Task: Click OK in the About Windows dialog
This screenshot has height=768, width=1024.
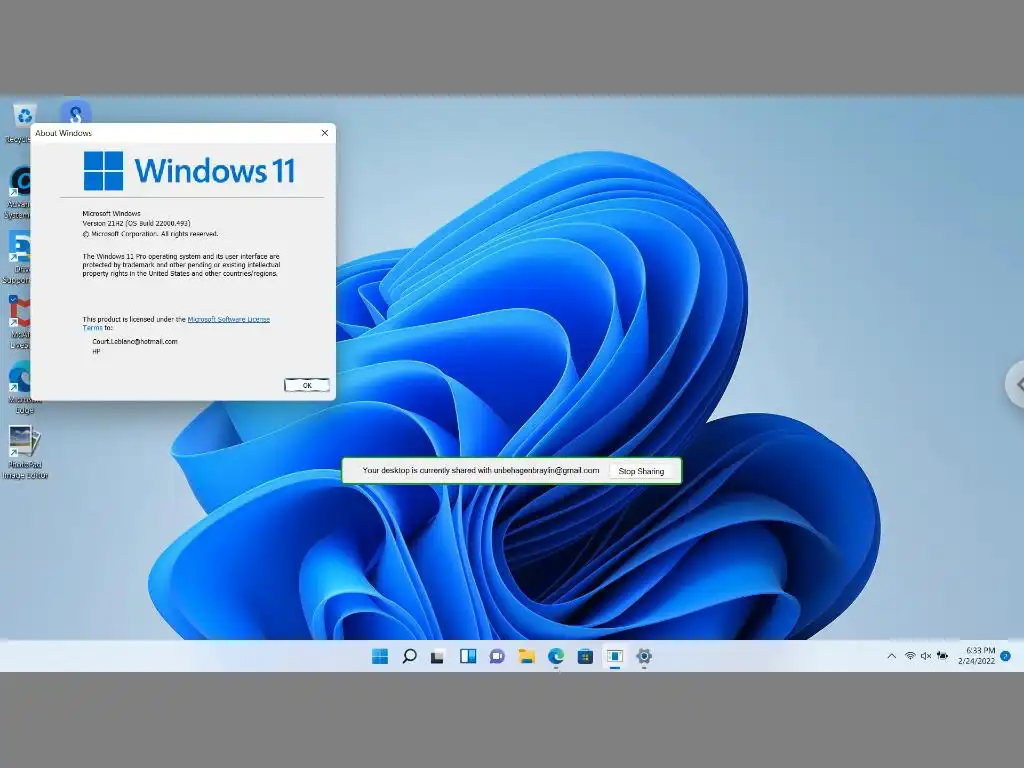Action: (306, 385)
